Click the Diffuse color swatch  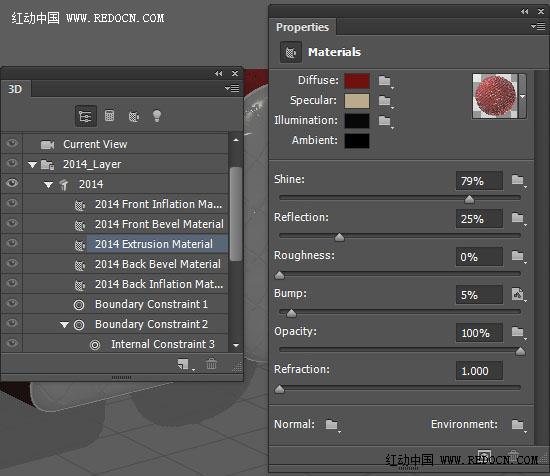click(357, 81)
